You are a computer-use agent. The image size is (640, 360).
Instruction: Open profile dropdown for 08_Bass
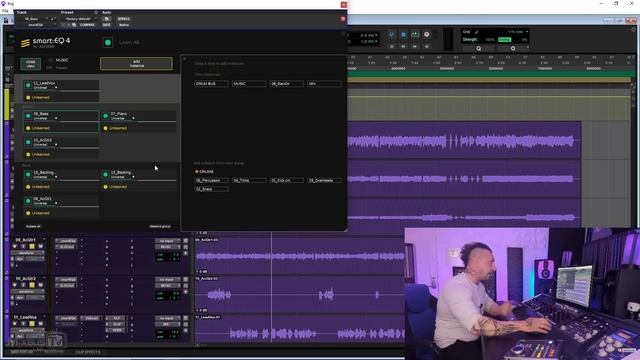click(56, 118)
